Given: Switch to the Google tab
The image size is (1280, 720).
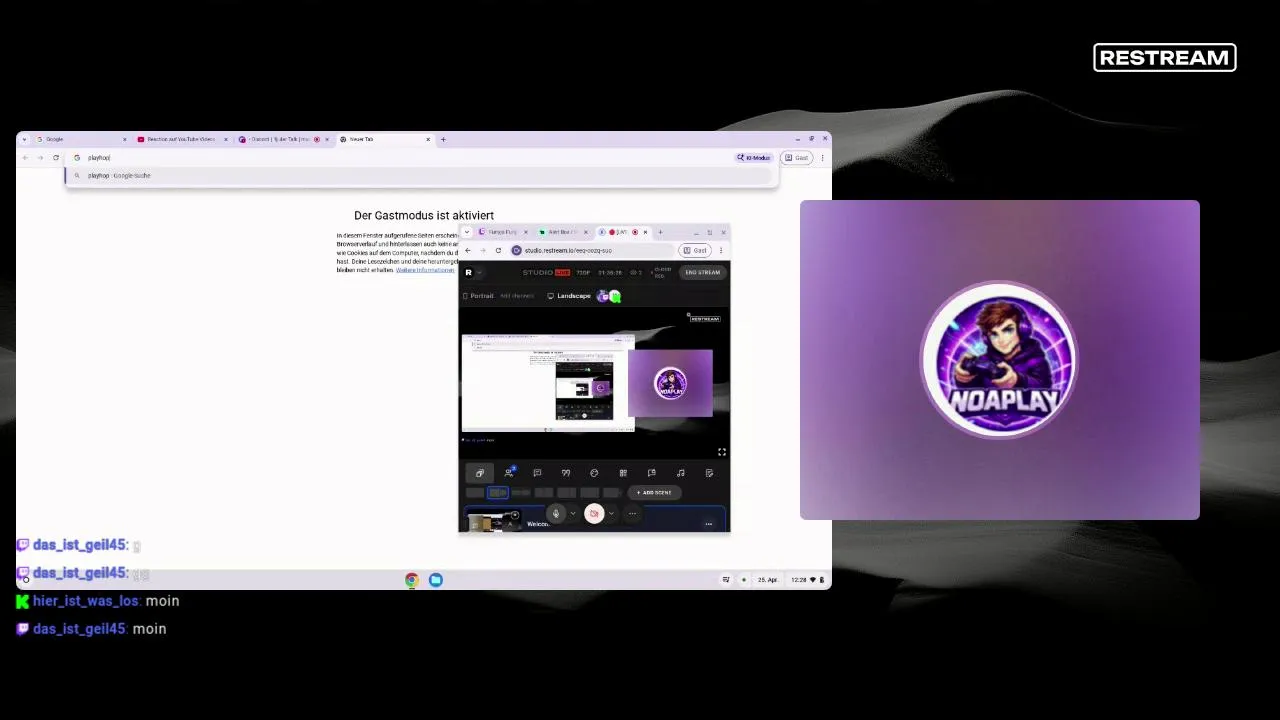Looking at the screenshot, I should 80,139.
